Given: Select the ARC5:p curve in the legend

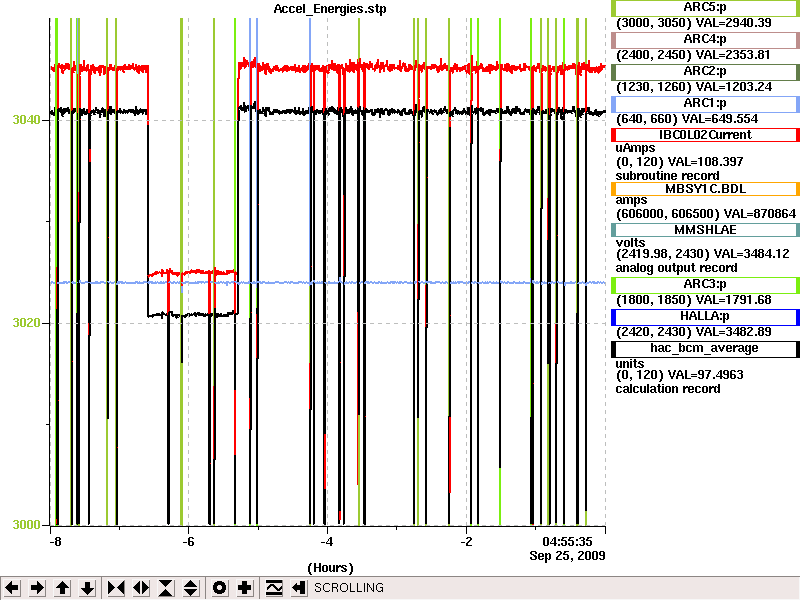Looking at the screenshot, I should click(705, 8).
